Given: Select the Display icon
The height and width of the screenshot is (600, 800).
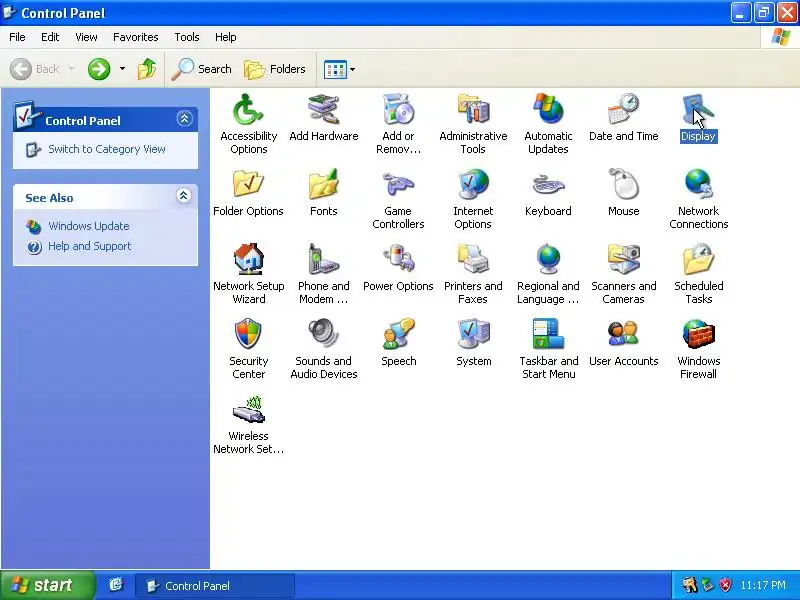Looking at the screenshot, I should (x=698, y=109).
